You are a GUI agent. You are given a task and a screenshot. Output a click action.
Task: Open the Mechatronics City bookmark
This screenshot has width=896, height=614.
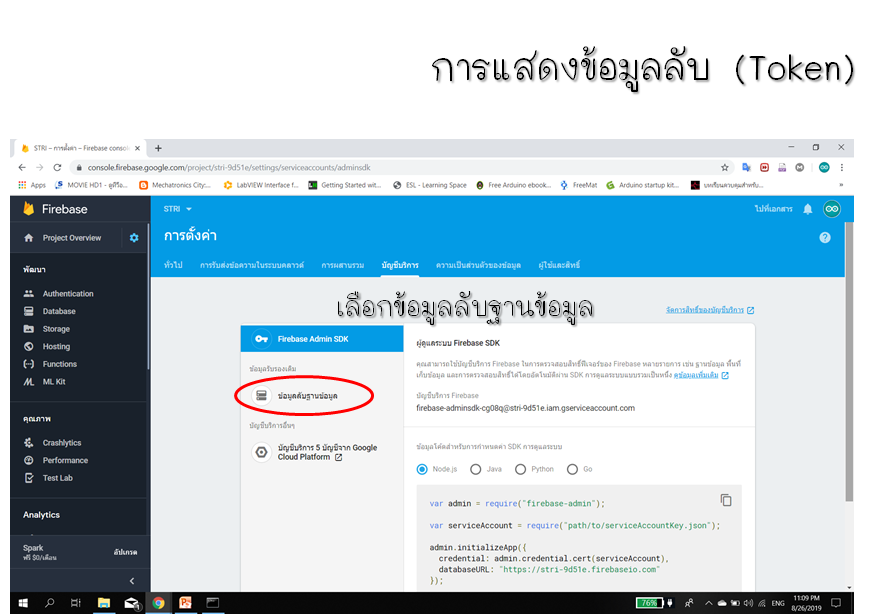click(x=175, y=185)
